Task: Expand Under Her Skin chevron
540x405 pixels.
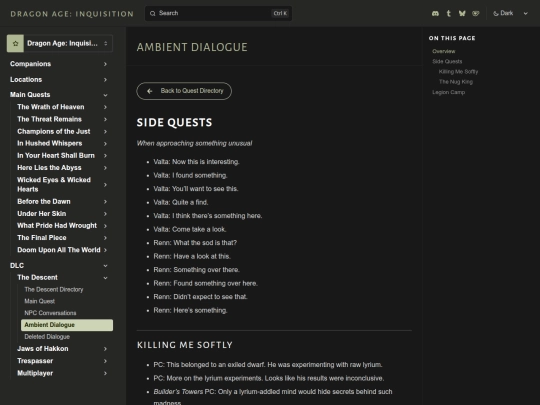Action: [x=105, y=214]
